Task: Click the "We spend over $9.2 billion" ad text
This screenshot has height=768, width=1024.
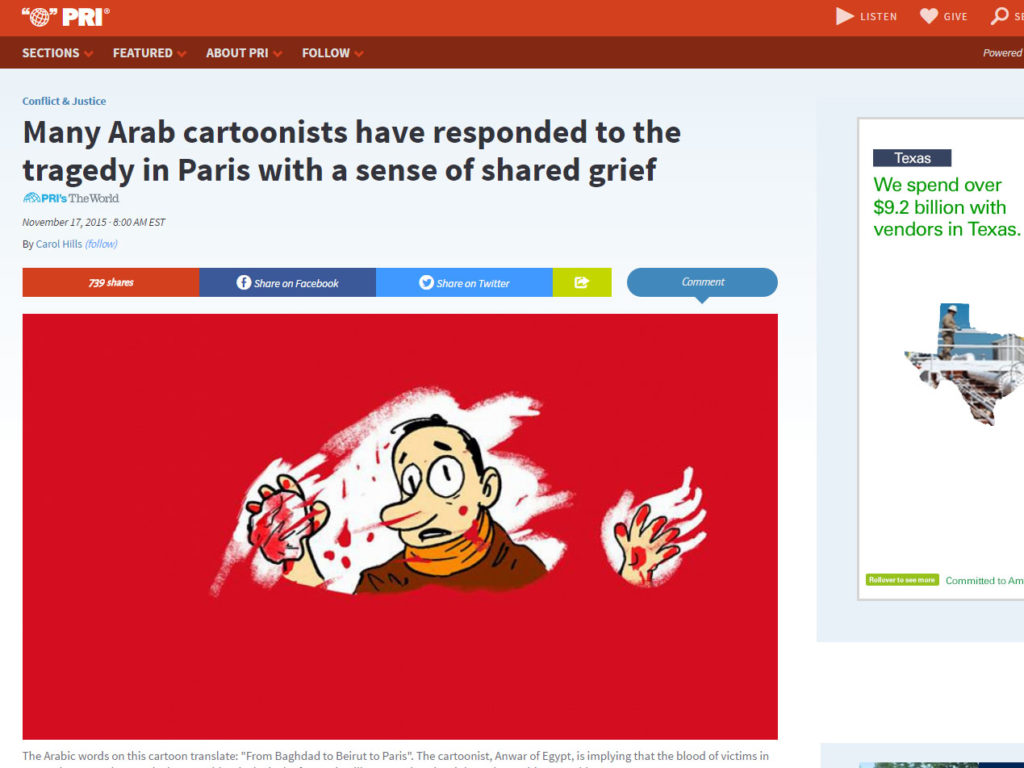Action: 947,207
